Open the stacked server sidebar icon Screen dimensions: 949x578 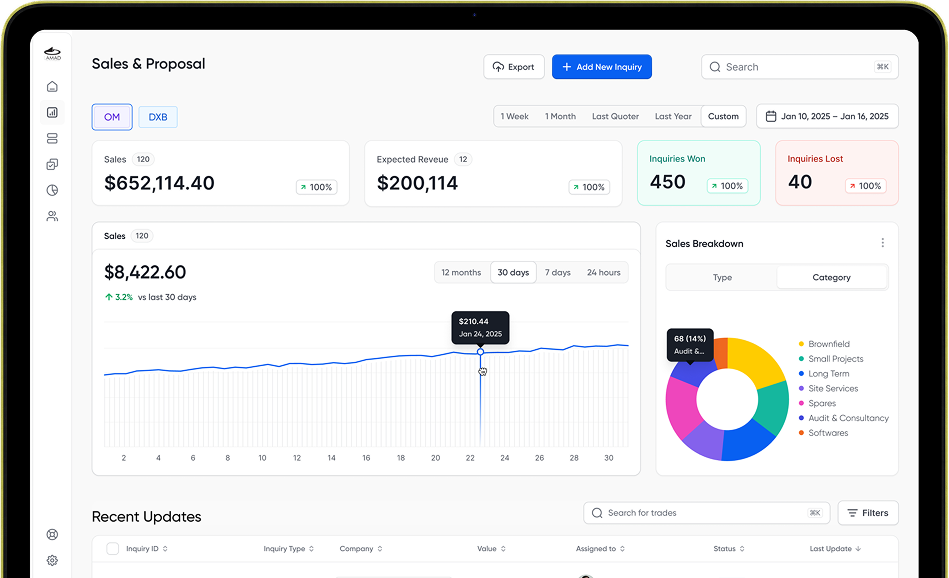(52, 139)
